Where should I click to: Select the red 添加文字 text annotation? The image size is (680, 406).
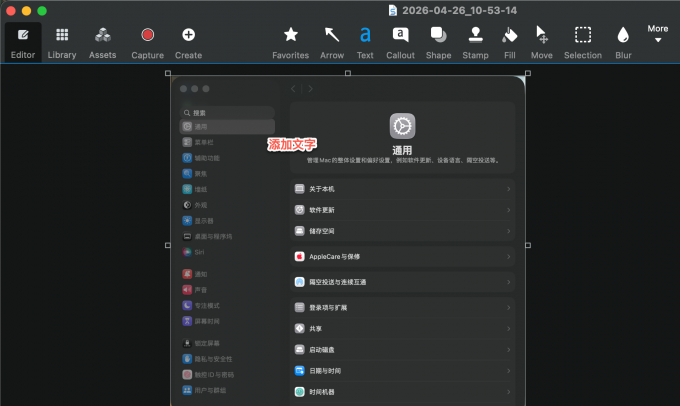(292, 144)
